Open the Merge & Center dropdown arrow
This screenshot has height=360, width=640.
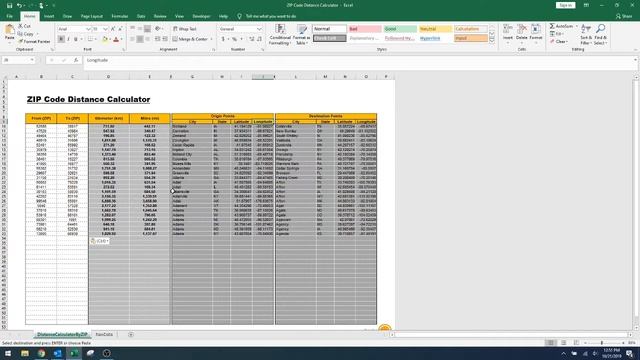coord(211,39)
